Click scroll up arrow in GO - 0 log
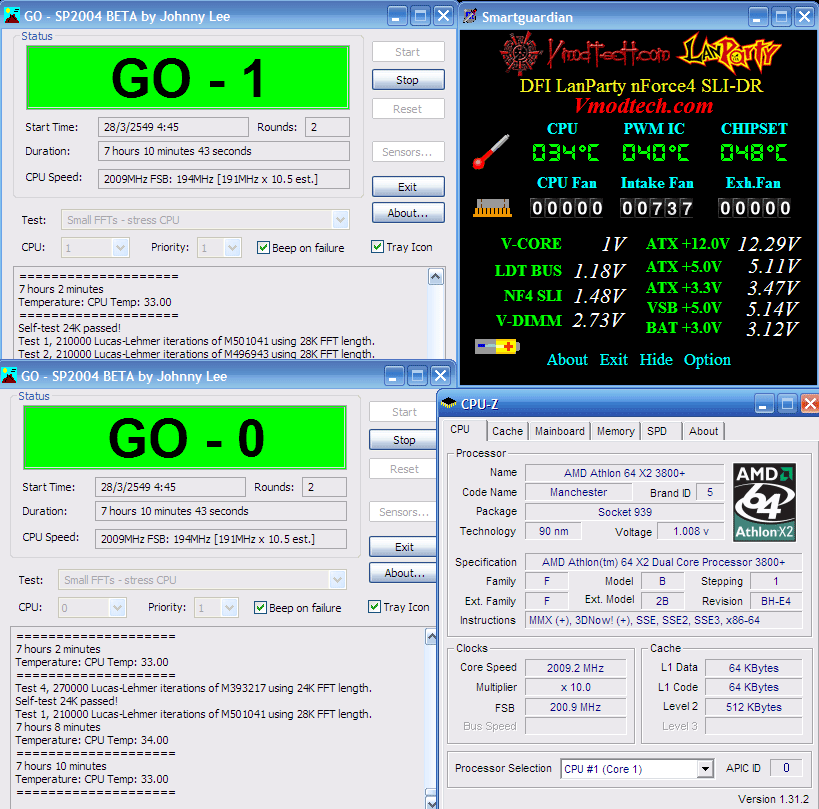Viewport: 819px width, 809px height. (x=431, y=637)
